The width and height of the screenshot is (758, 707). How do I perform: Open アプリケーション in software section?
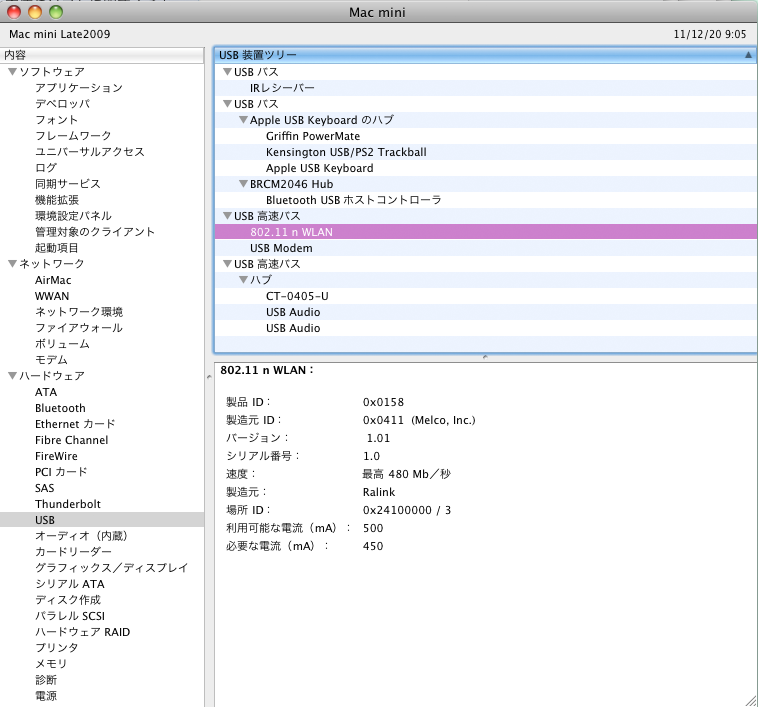[78, 88]
